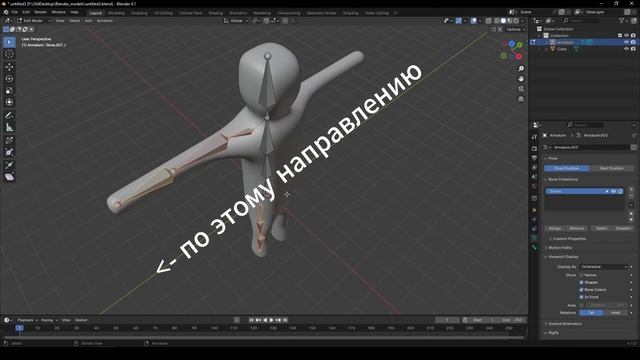640x360 pixels.
Task: Select the Scale tool
Action: (9, 91)
